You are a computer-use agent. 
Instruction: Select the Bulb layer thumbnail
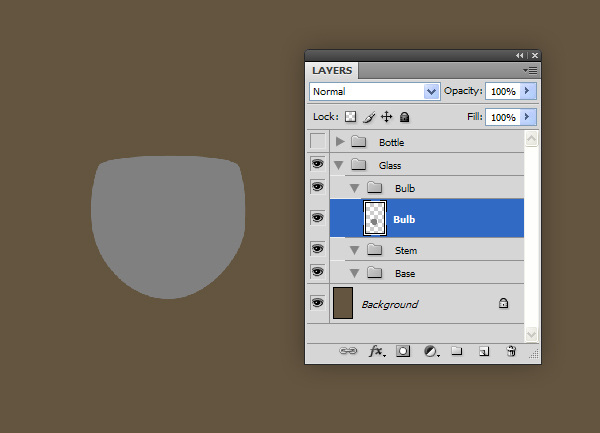375,218
